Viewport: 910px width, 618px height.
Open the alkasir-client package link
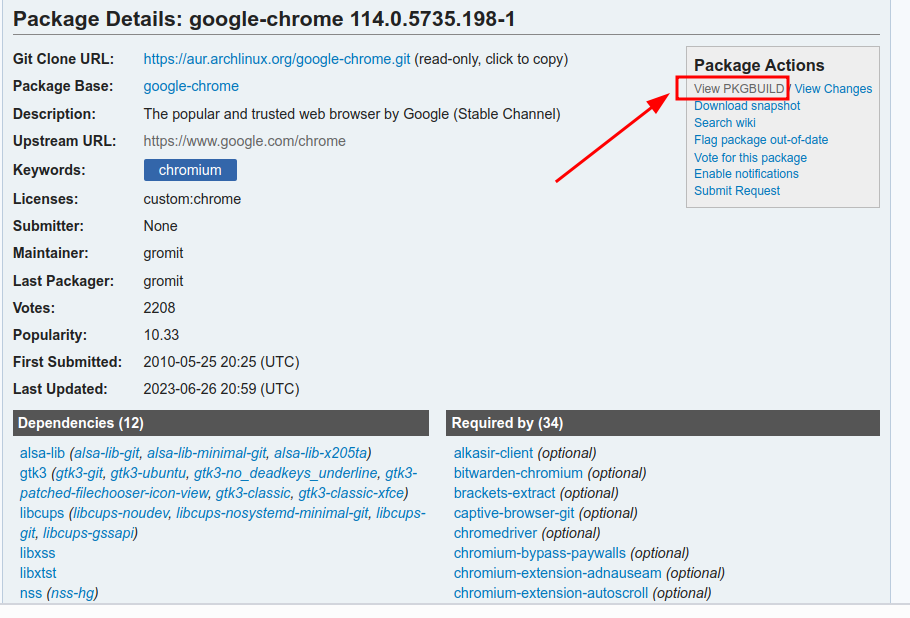(493, 453)
